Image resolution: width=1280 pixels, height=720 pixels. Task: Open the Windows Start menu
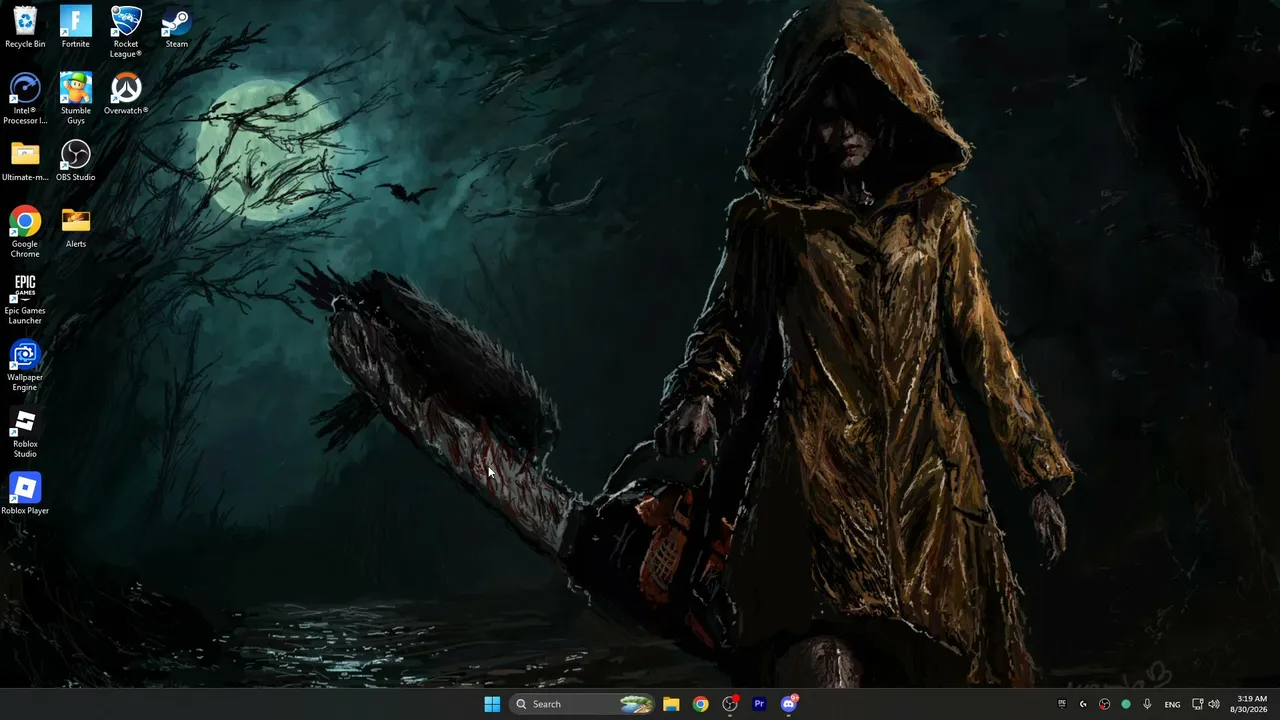pyautogui.click(x=492, y=704)
